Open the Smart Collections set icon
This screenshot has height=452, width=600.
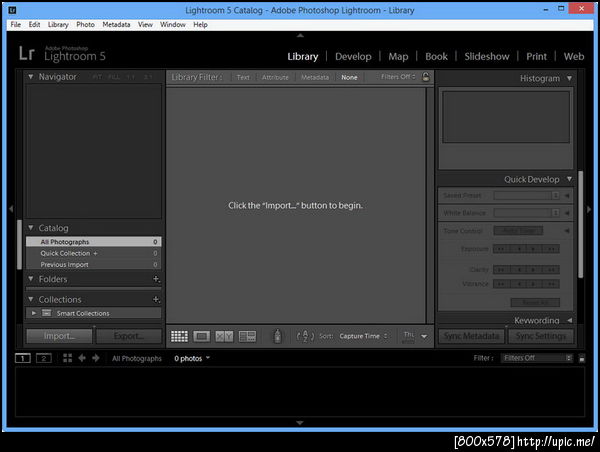pos(47,313)
